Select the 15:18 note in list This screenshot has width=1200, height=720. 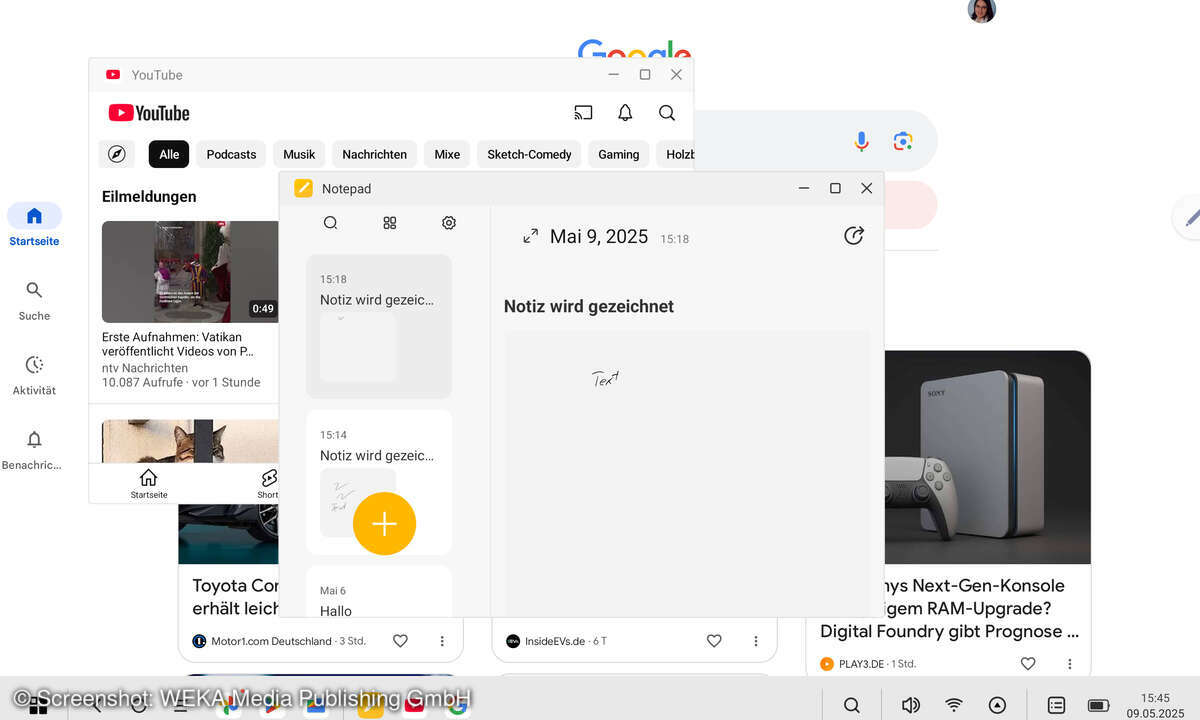coord(379,327)
